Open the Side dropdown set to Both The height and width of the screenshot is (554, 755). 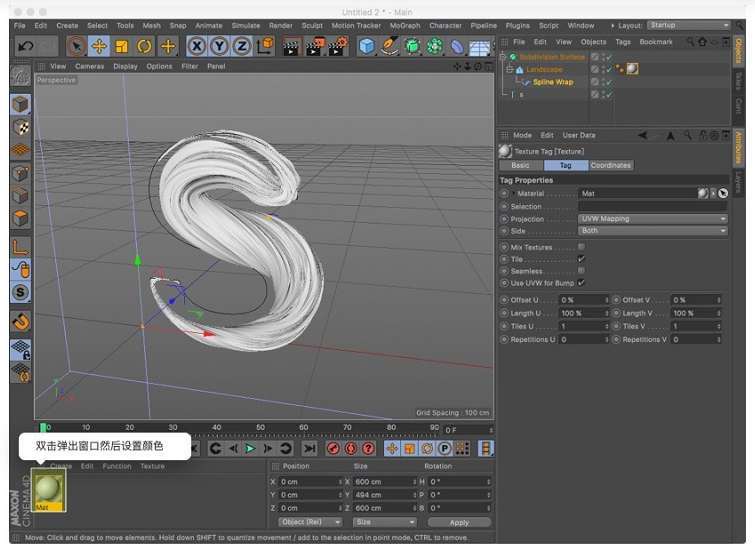point(652,231)
